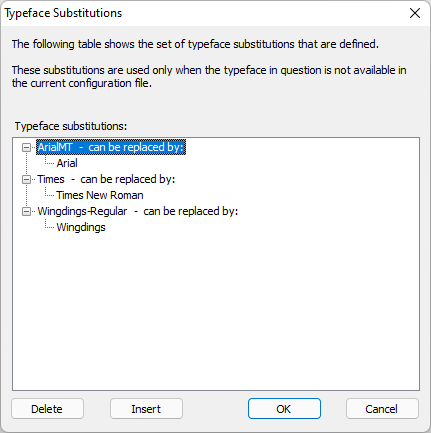Viewport: 431px width, 433px height.
Task: Click the Delete button
Action: (47, 409)
